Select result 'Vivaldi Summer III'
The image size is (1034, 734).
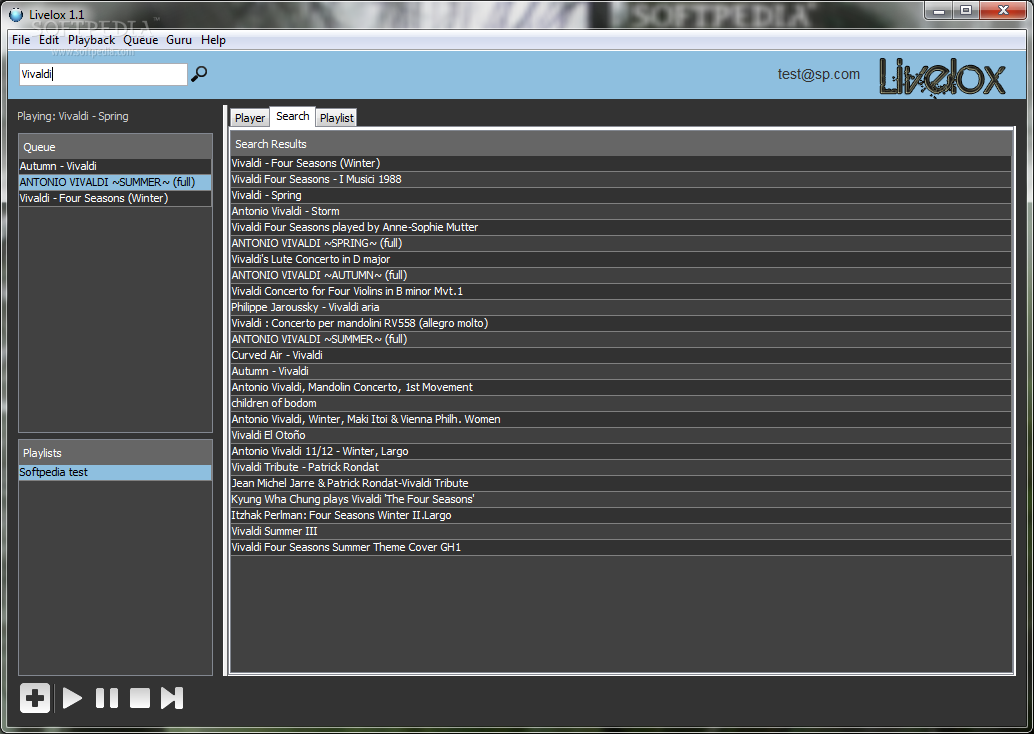tap(621, 531)
